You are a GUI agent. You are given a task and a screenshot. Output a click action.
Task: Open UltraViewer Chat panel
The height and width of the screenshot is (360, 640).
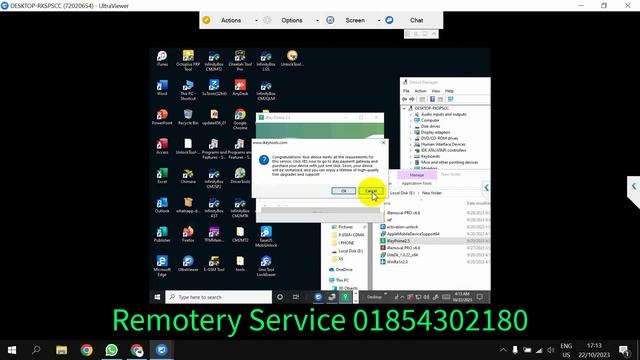[416, 20]
